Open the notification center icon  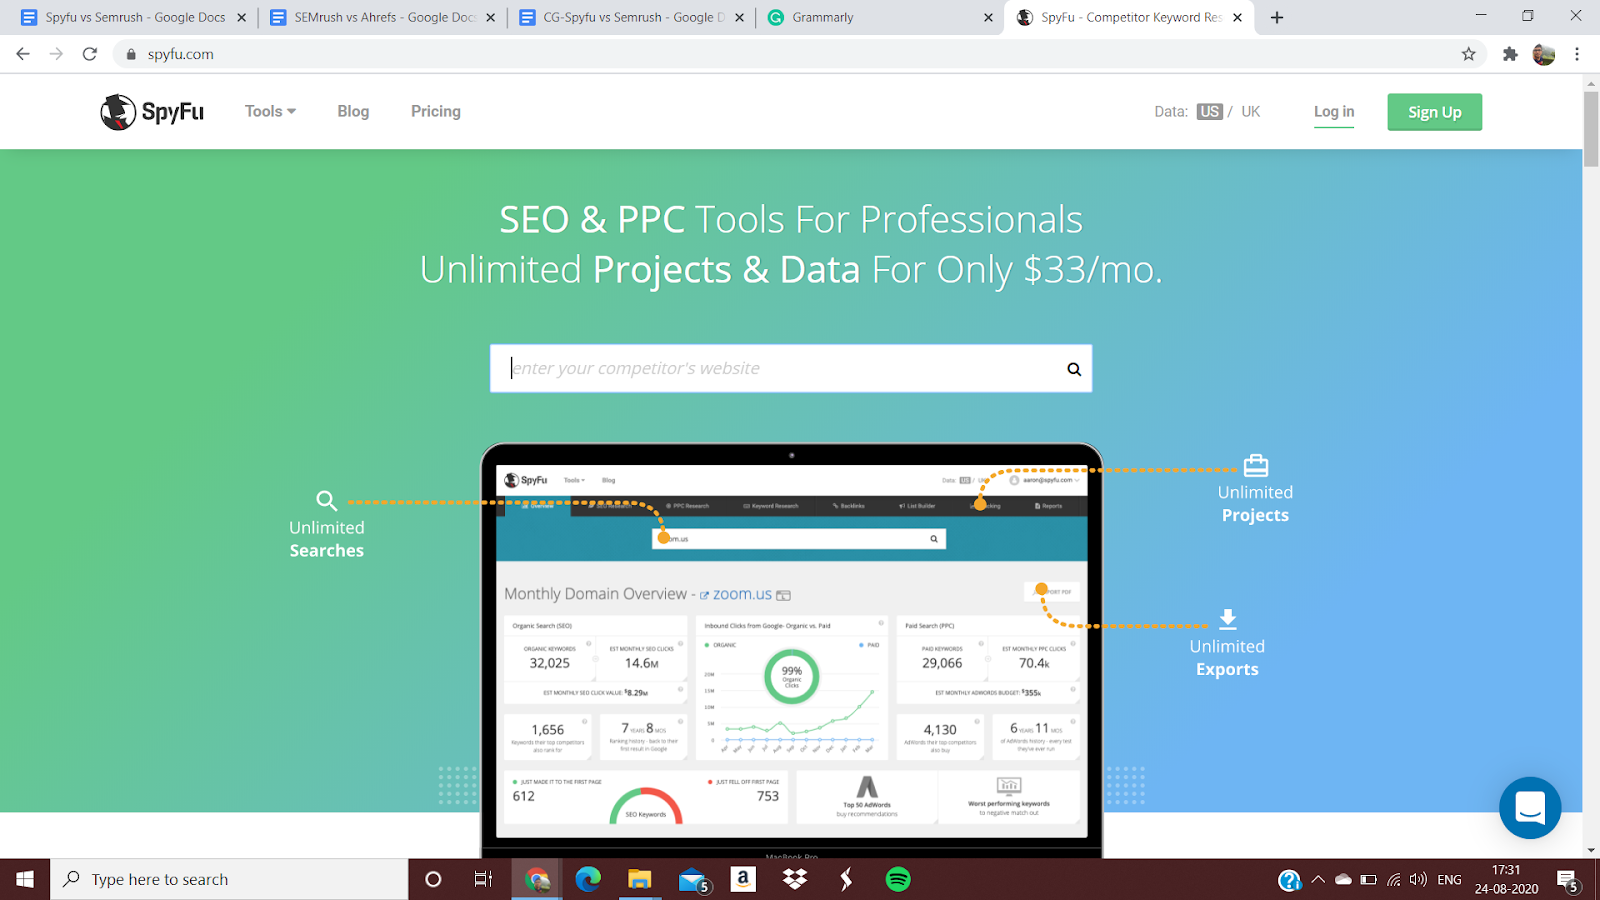click(x=1567, y=879)
